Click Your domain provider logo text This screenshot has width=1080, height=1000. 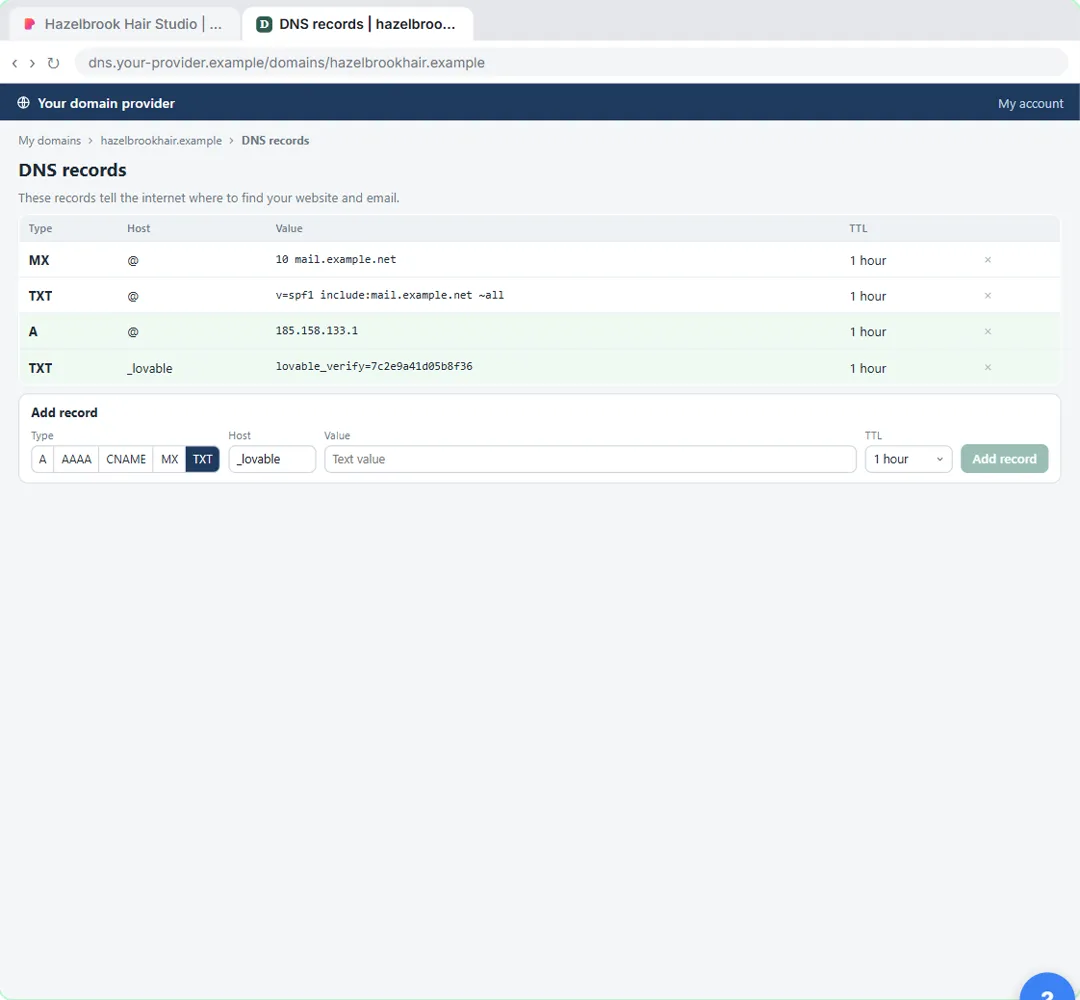pos(106,103)
